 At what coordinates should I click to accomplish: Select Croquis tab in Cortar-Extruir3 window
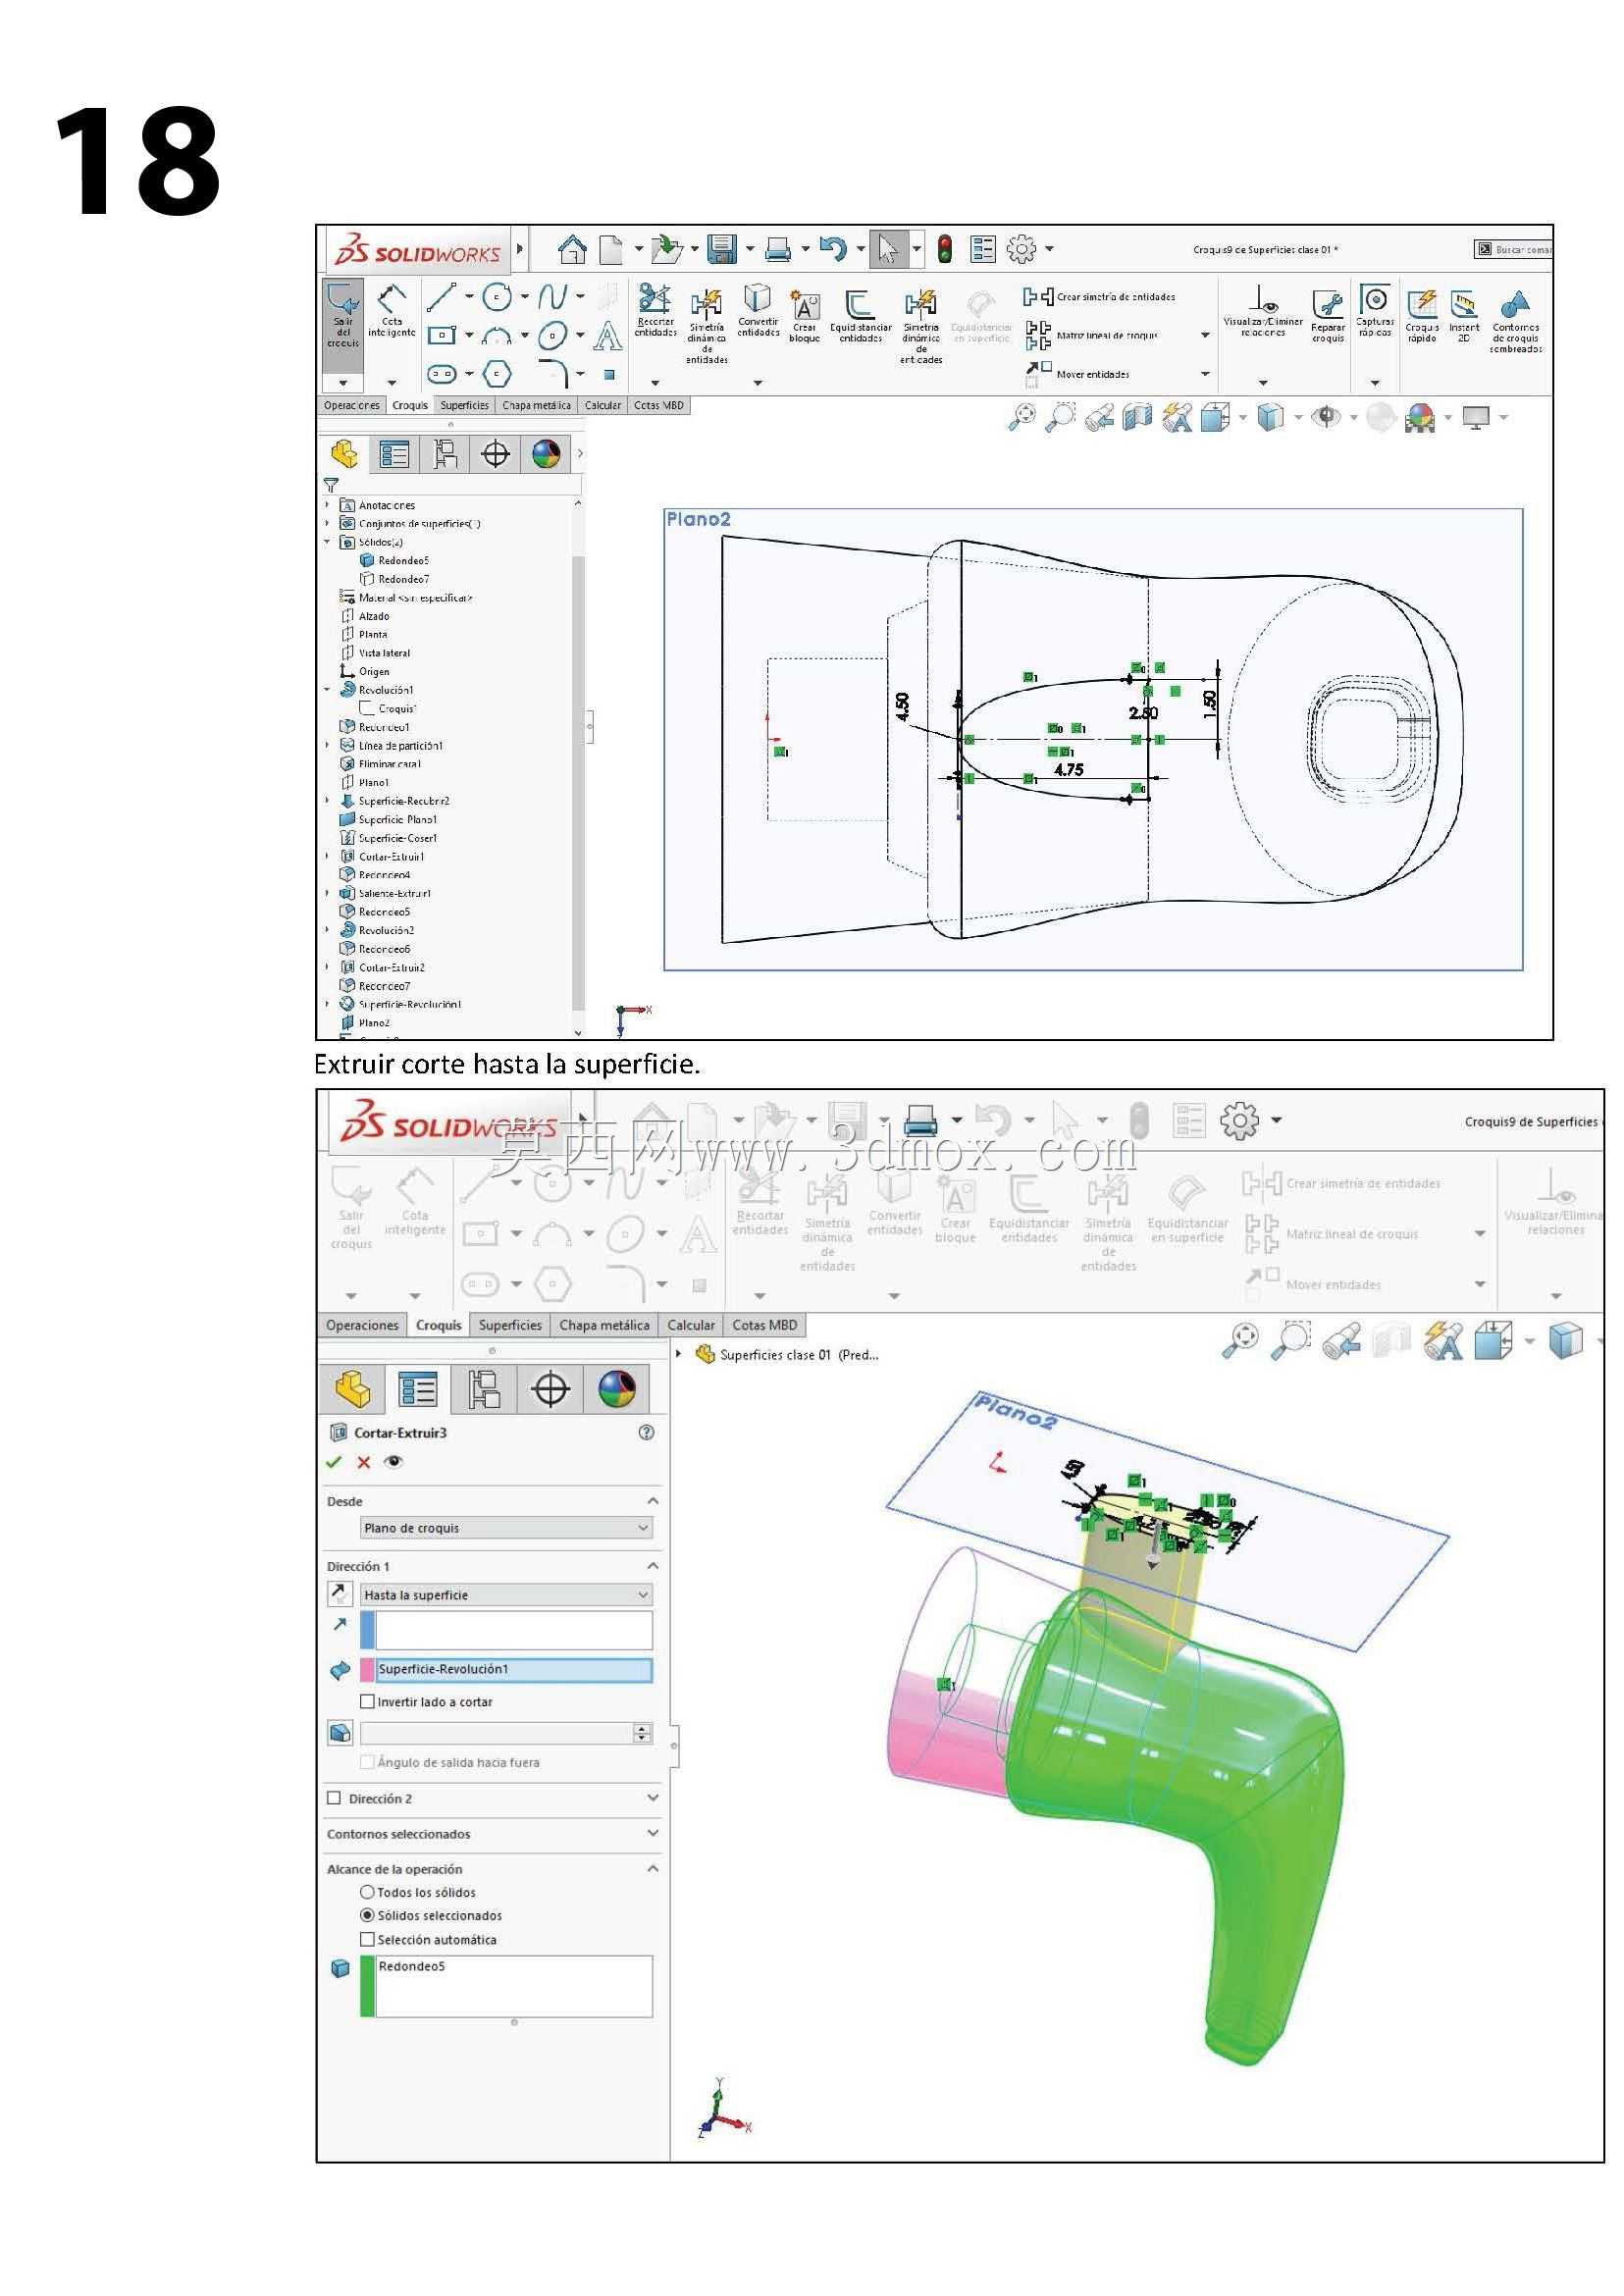[x=438, y=1325]
